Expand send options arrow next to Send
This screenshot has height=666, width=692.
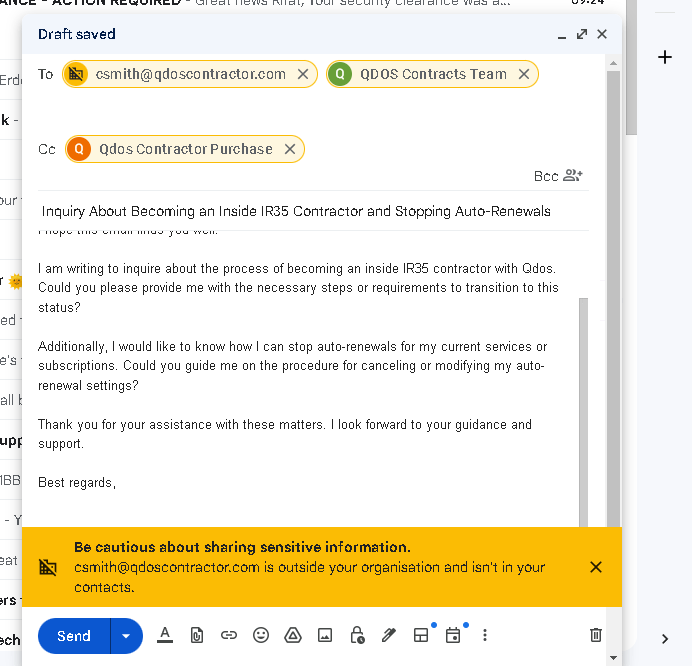(x=126, y=636)
